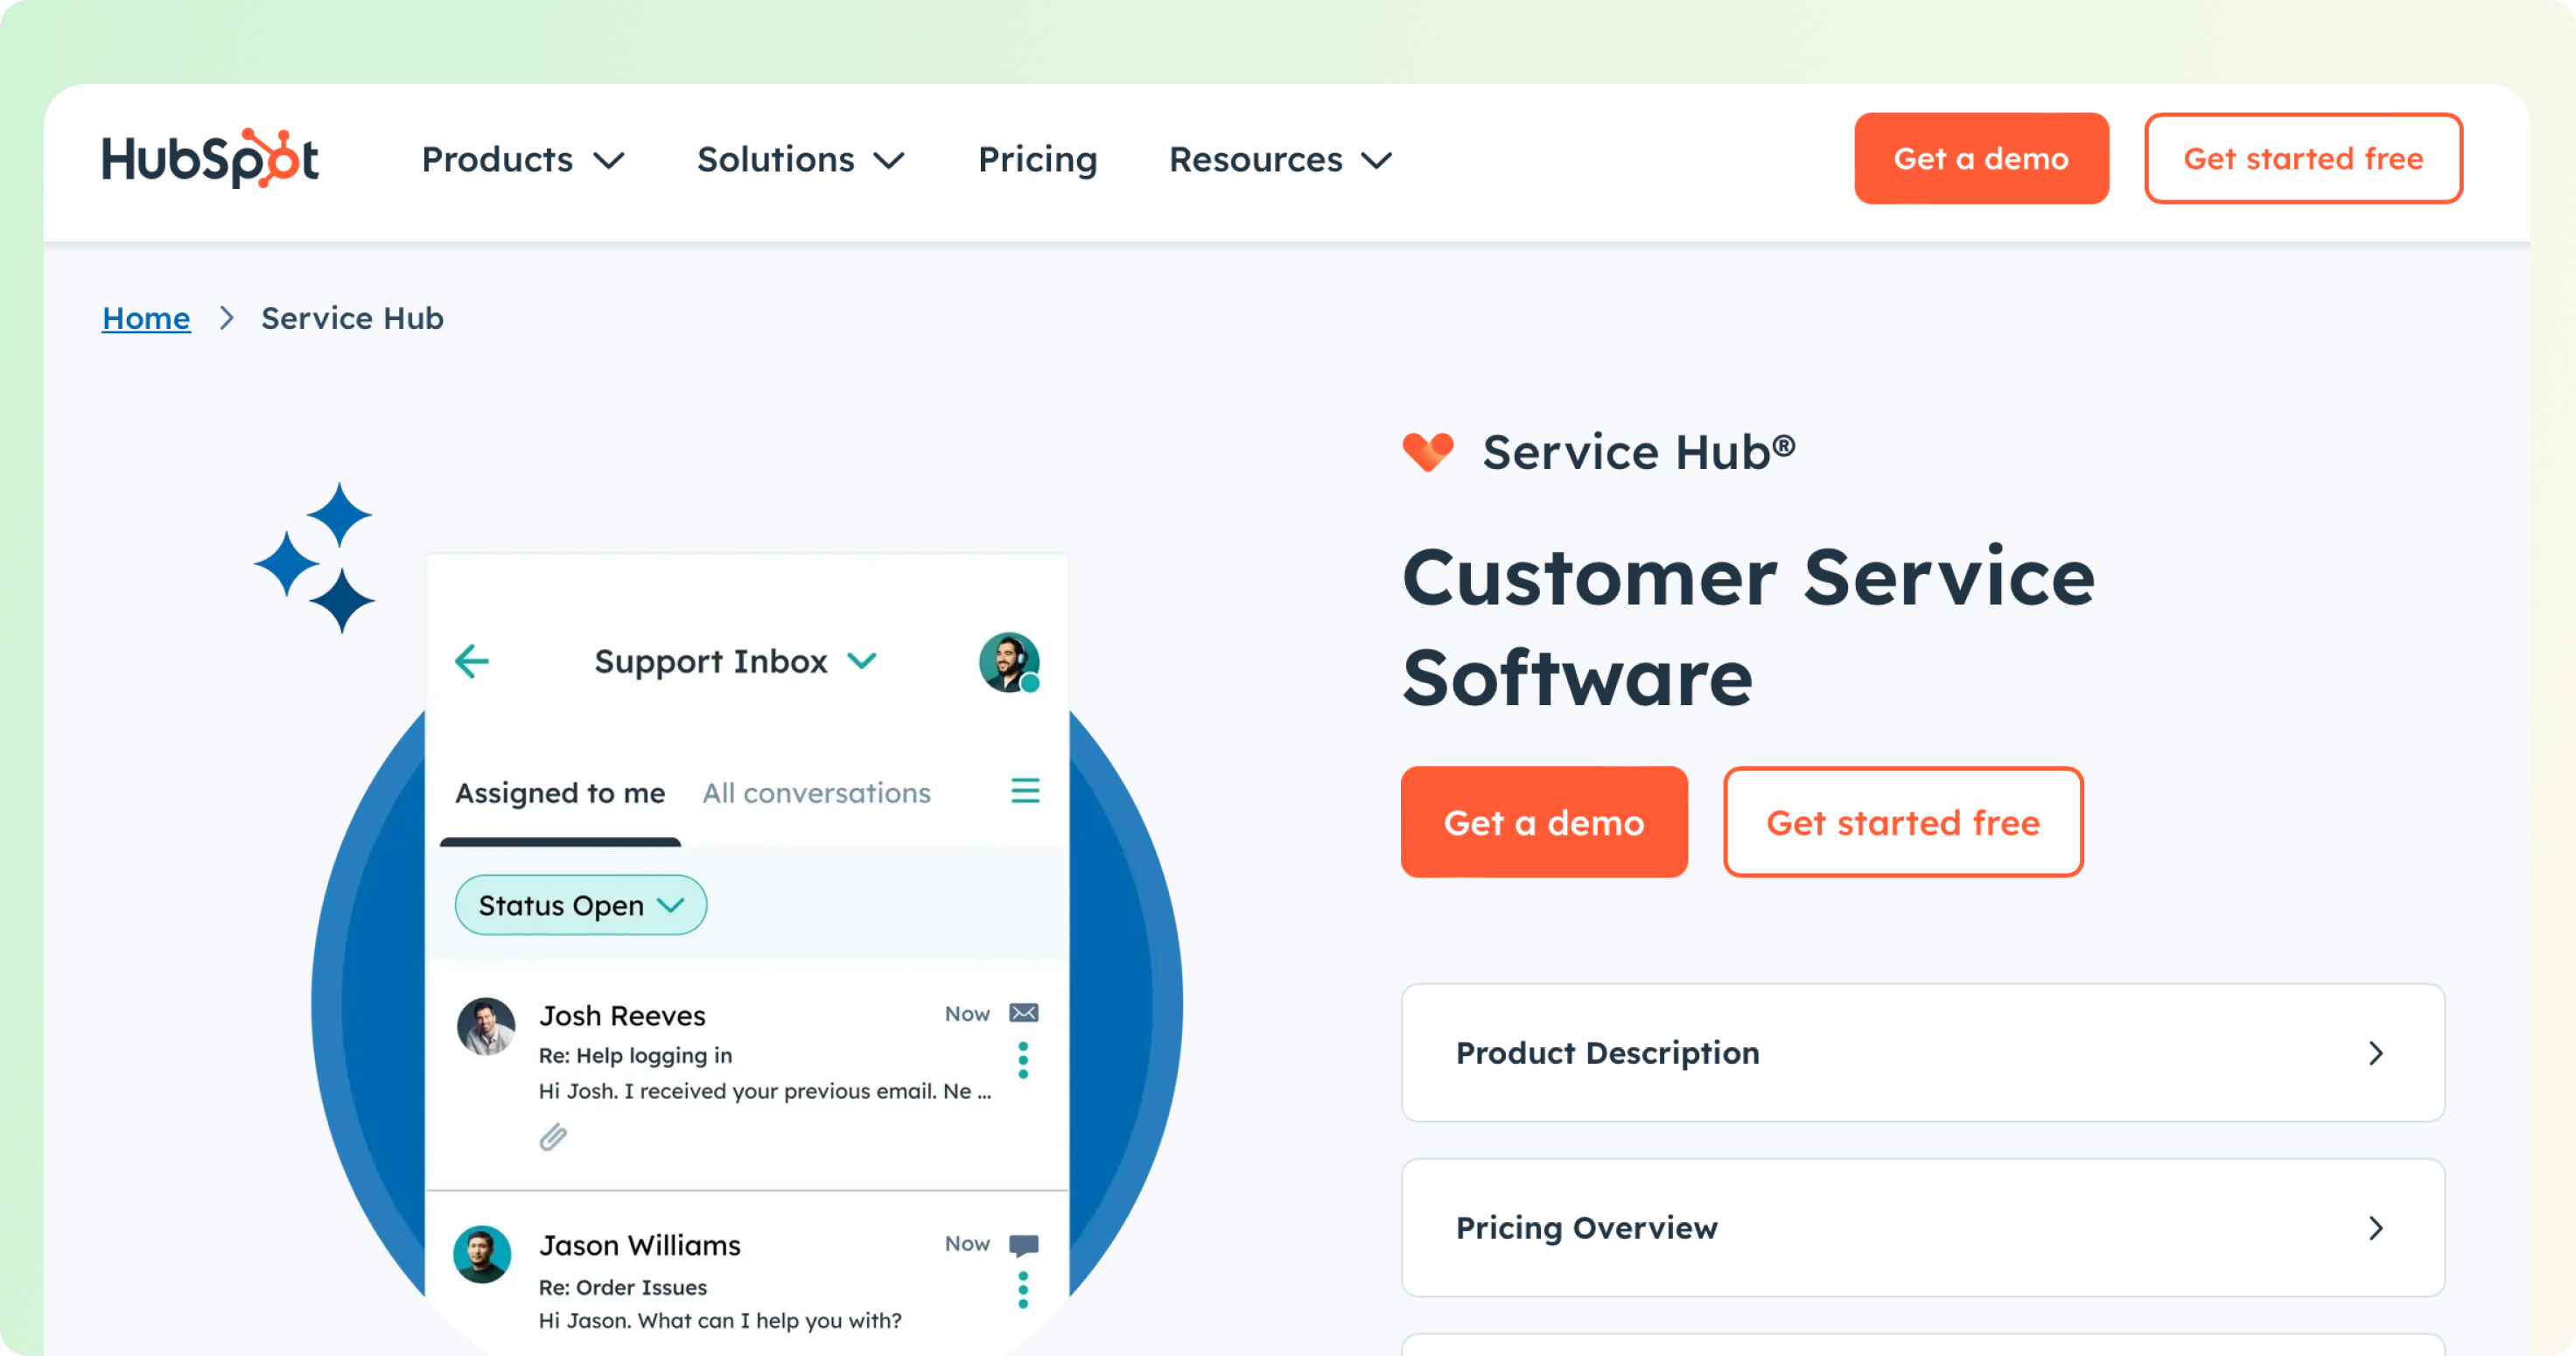Click the email envelope icon on Josh Reeves
The image size is (2576, 1356).
click(1023, 1013)
